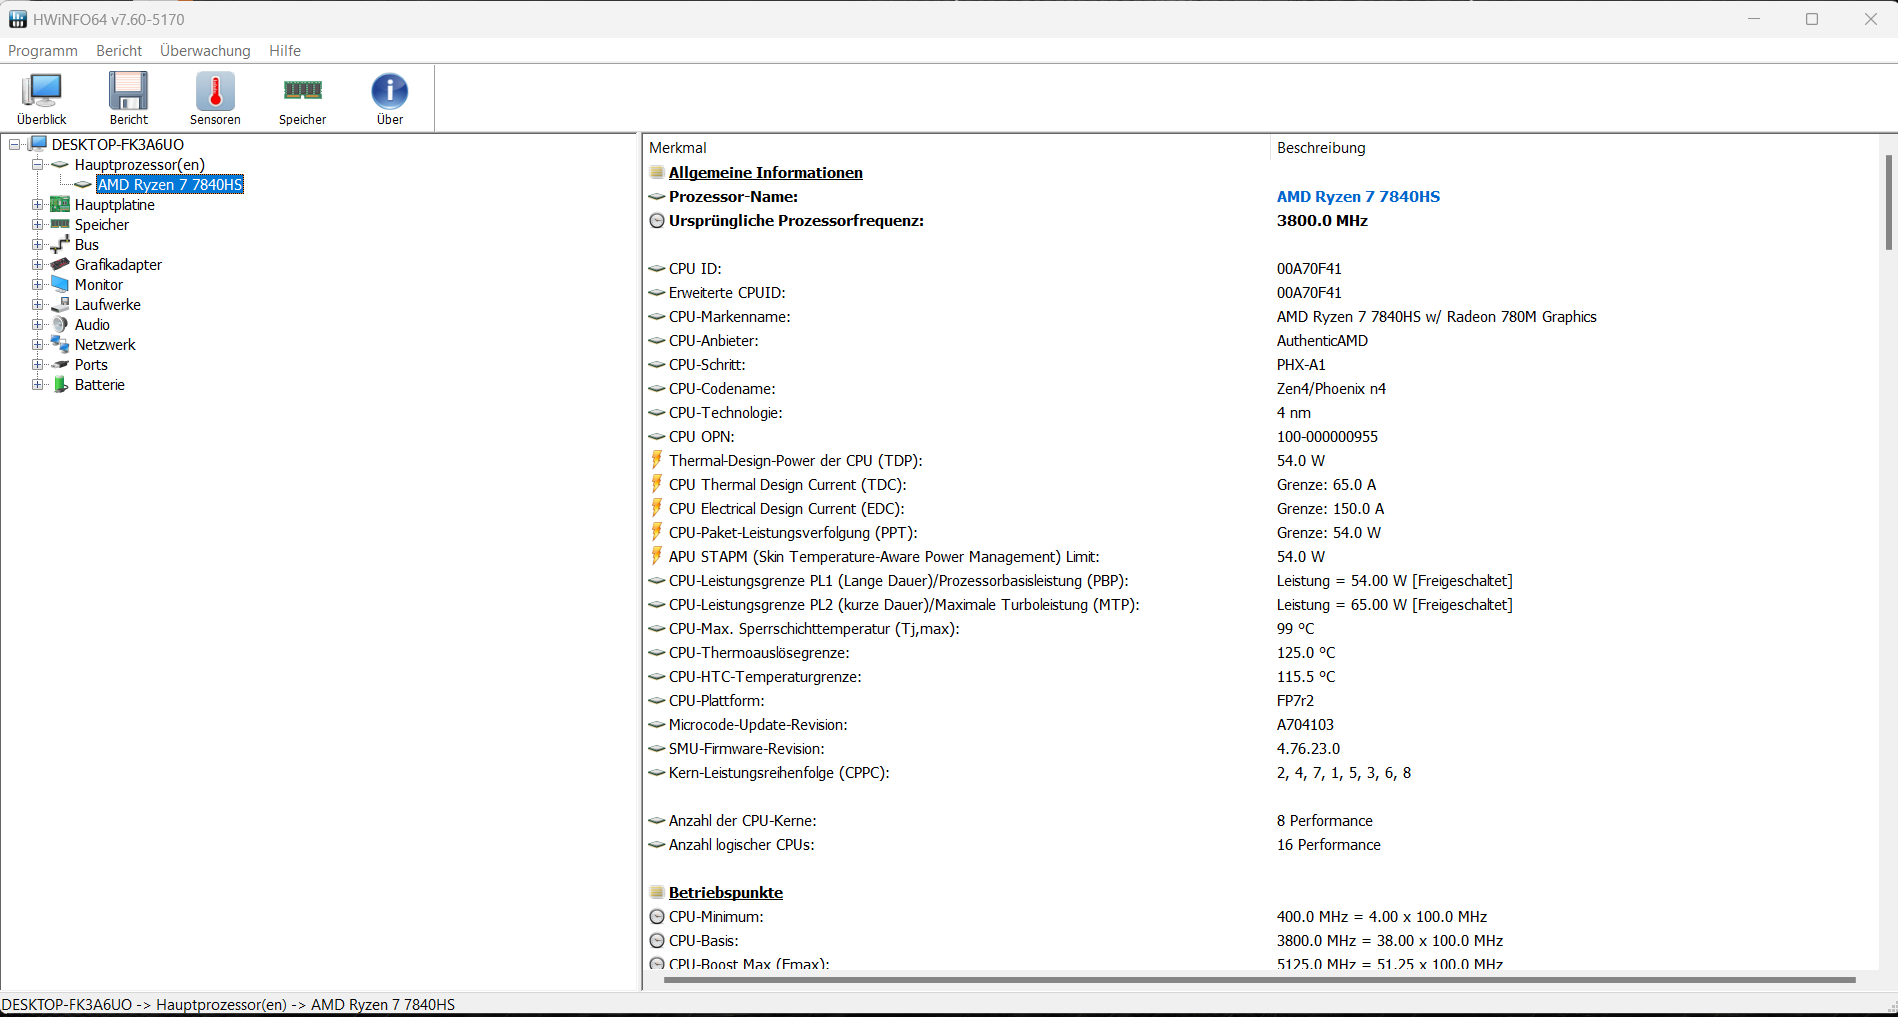Expand the Hauptplatine tree node
1898x1017 pixels.
[x=37, y=205]
